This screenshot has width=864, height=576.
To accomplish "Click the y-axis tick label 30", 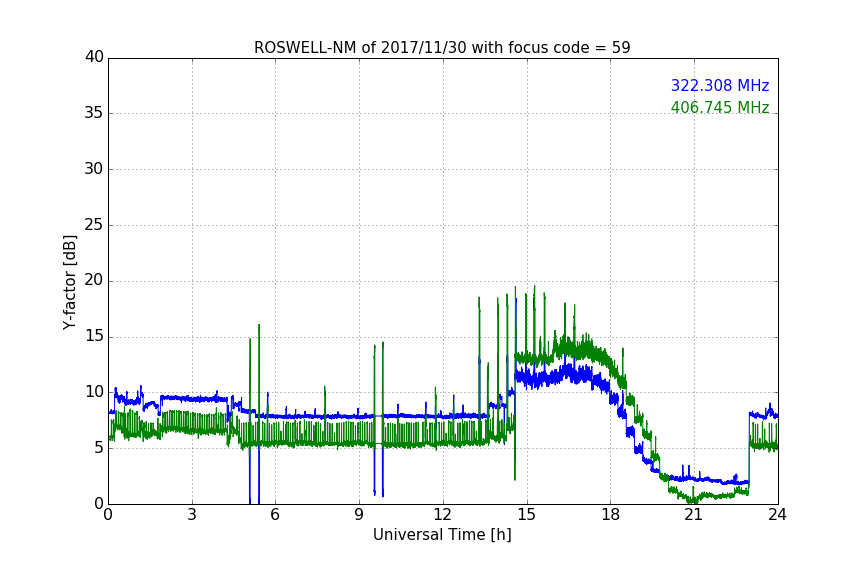I will click(x=94, y=169).
